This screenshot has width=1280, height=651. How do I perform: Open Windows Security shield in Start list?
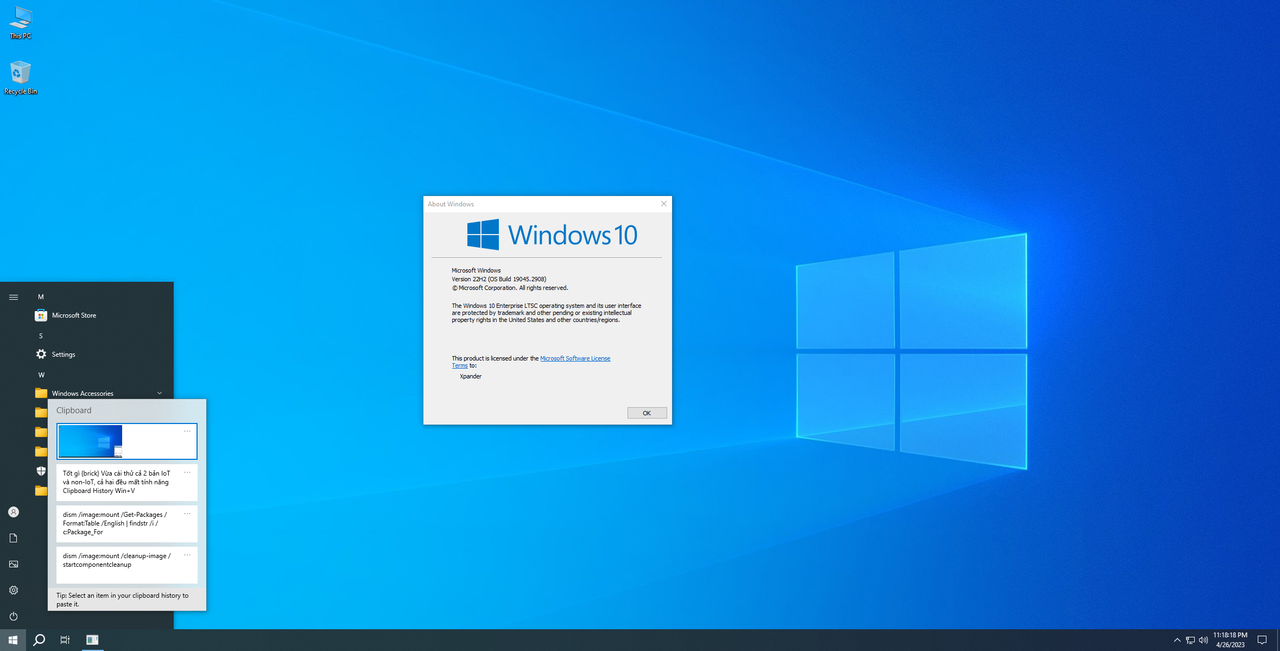41,471
